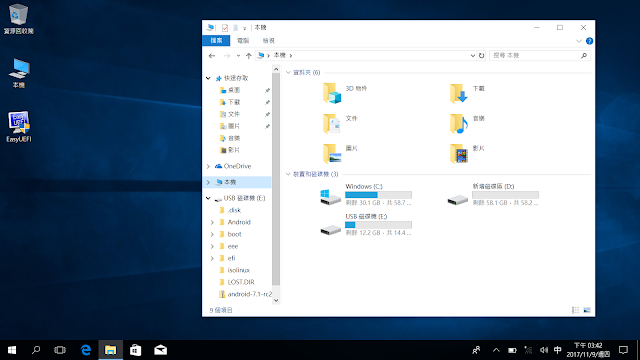Viewport: 640px width, 360px height.
Task: Open taskbar search magnifier
Action: (x=36, y=350)
